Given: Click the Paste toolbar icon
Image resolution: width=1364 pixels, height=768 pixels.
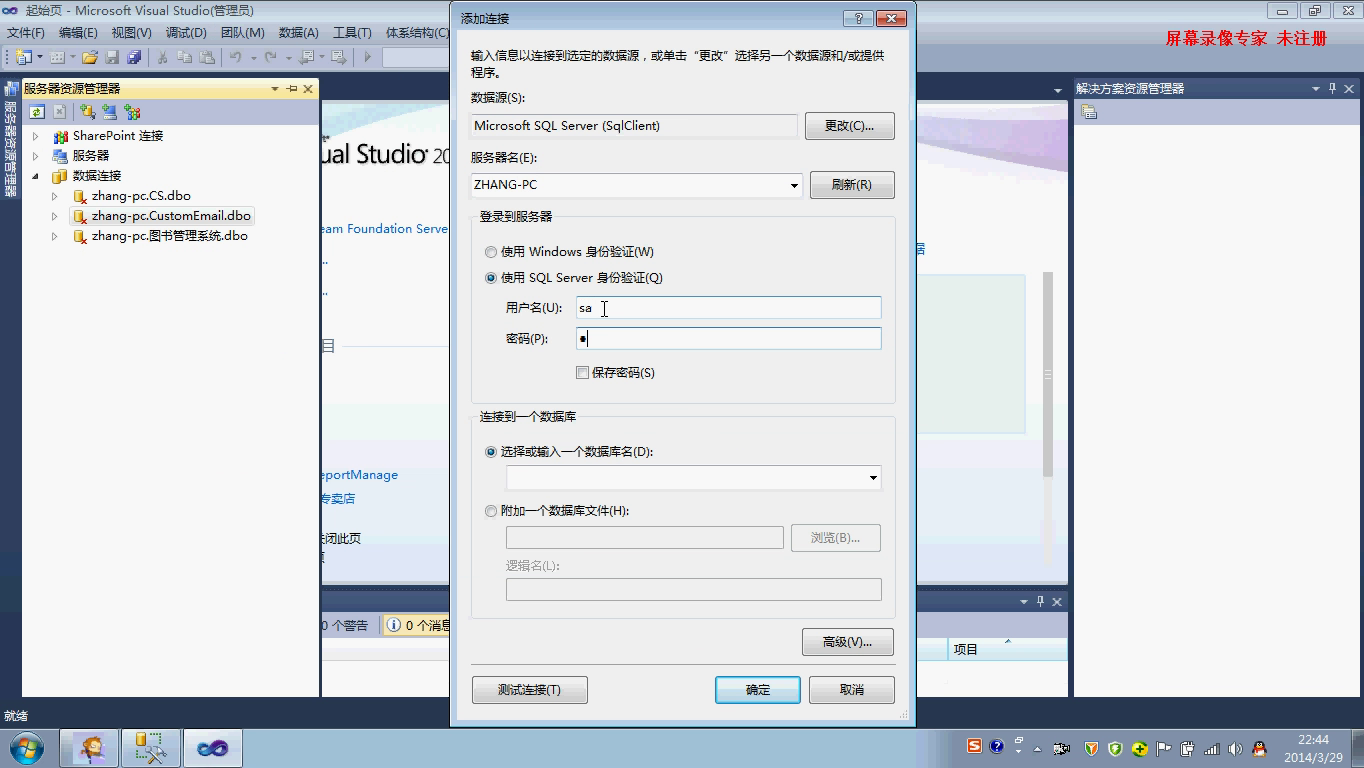Looking at the screenshot, I should pos(207,57).
